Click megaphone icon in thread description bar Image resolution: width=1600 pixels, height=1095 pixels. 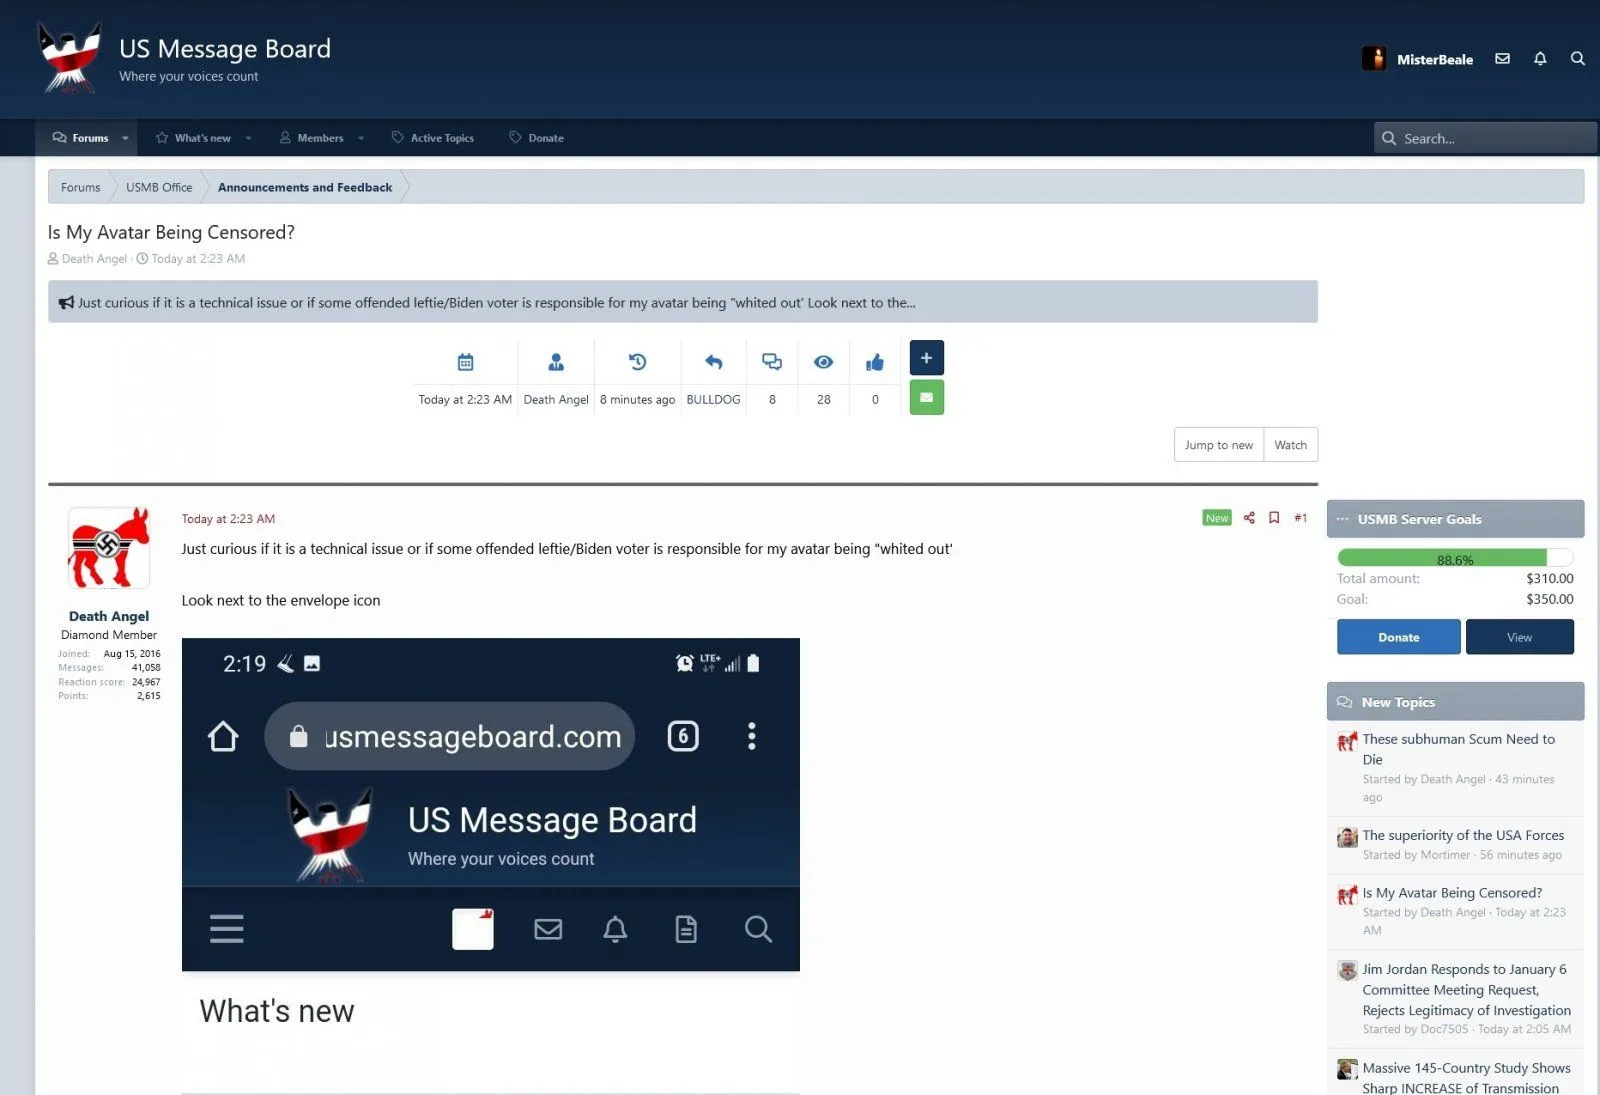(66, 302)
